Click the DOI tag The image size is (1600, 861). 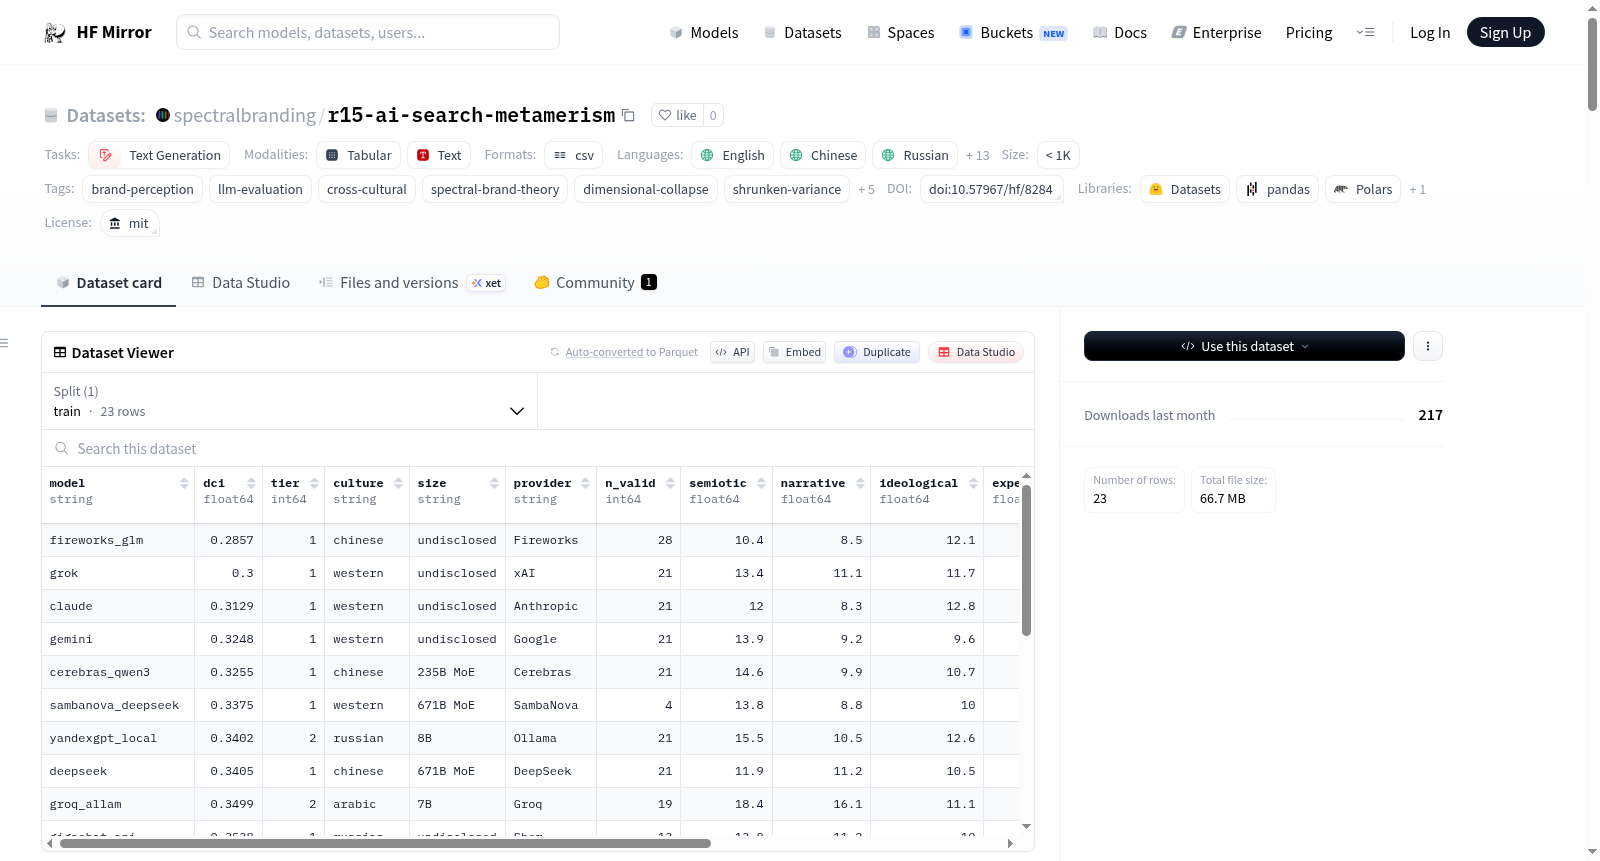pyautogui.click(x=991, y=189)
